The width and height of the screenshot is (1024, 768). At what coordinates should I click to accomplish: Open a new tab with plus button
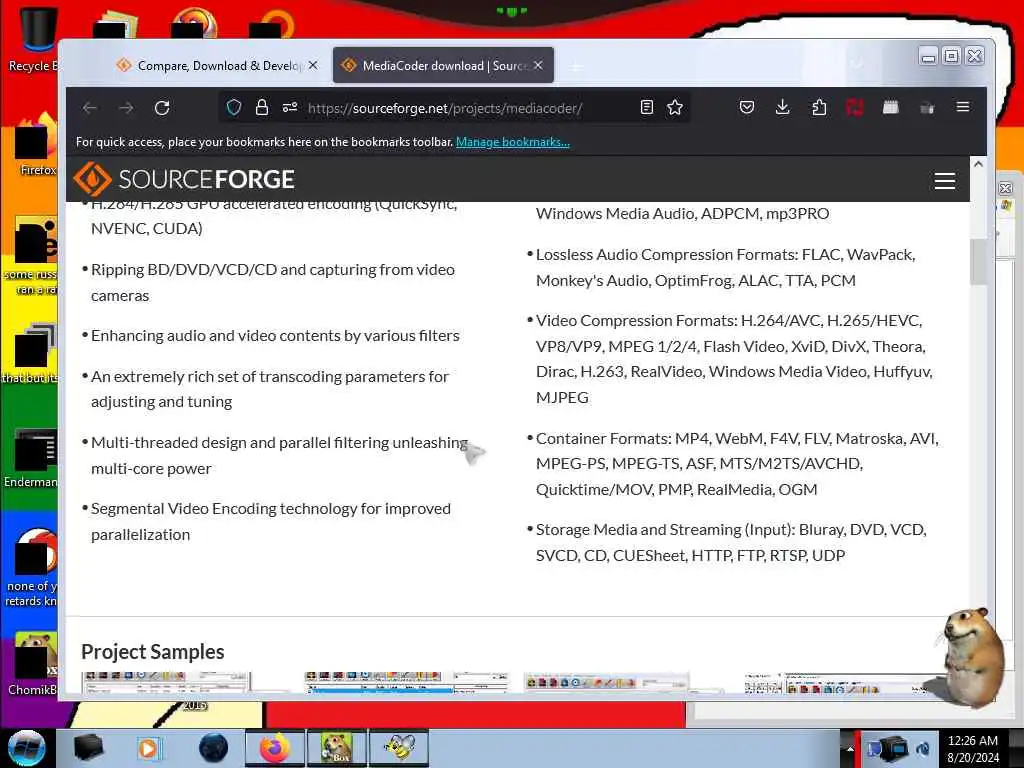point(576,67)
